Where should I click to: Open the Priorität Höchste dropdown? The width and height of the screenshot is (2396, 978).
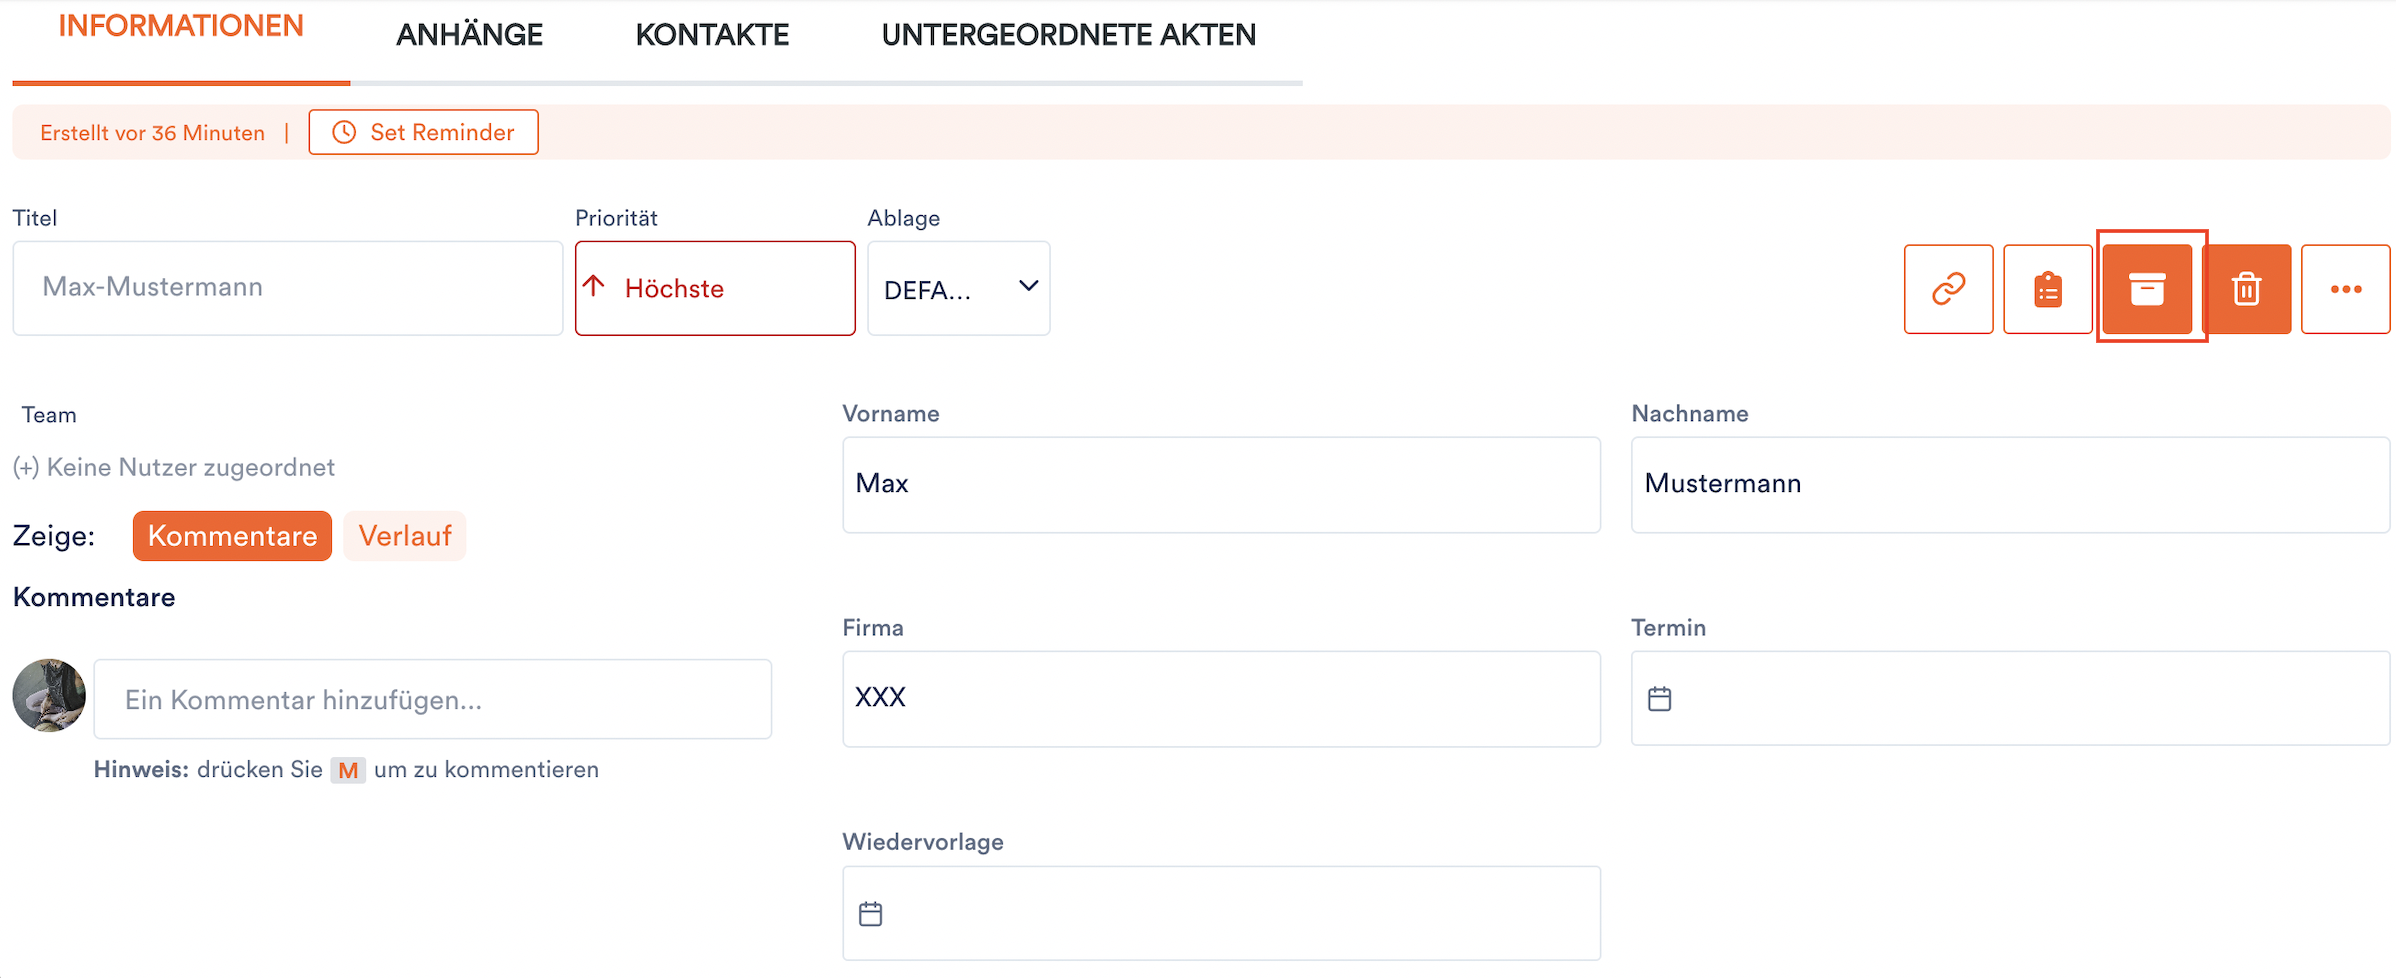(715, 288)
